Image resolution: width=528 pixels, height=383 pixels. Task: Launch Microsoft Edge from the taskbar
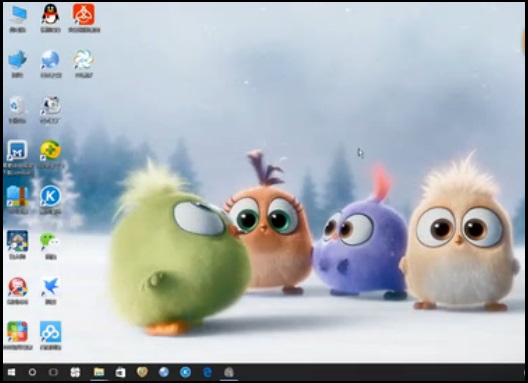pos(207,372)
